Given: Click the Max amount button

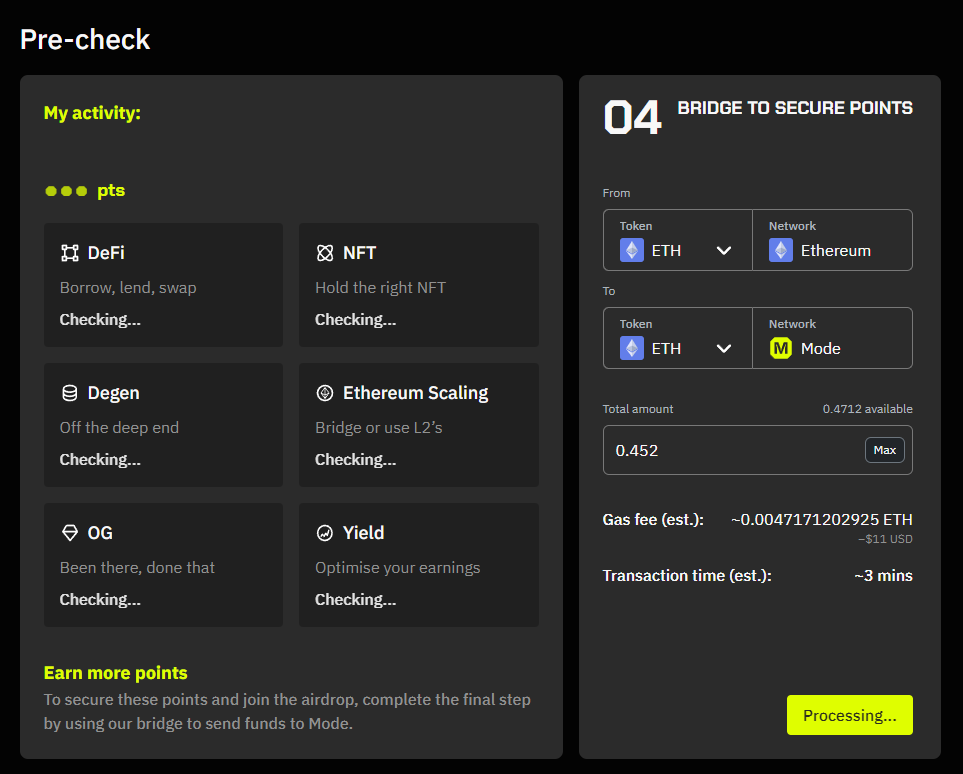Looking at the screenshot, I should 885,450.
